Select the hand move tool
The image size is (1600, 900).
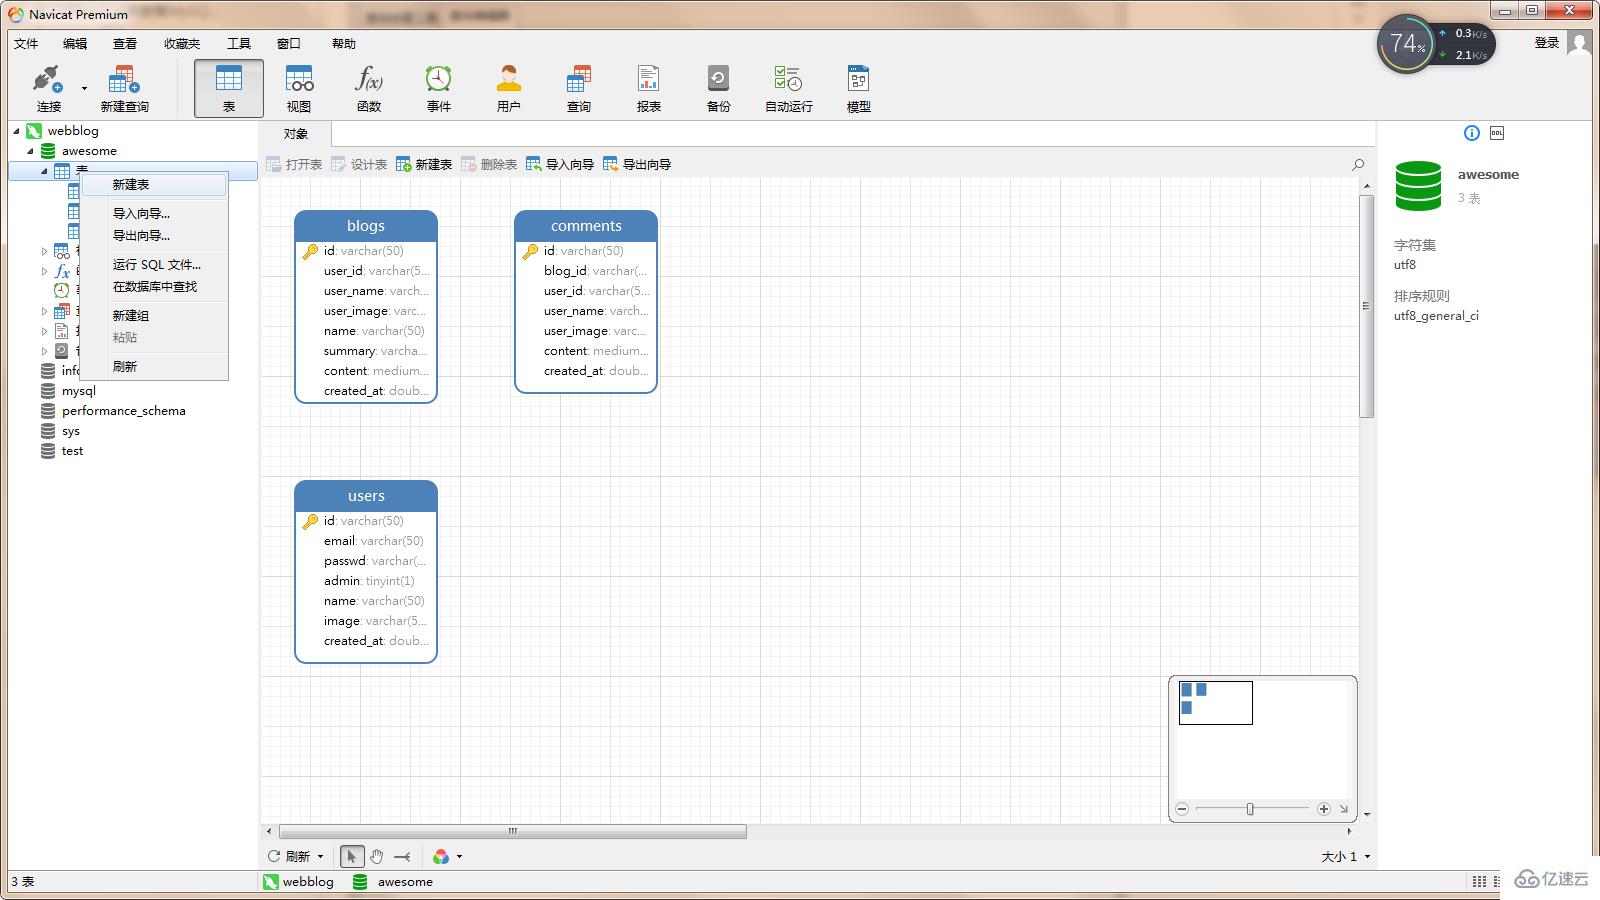(377, 856)
